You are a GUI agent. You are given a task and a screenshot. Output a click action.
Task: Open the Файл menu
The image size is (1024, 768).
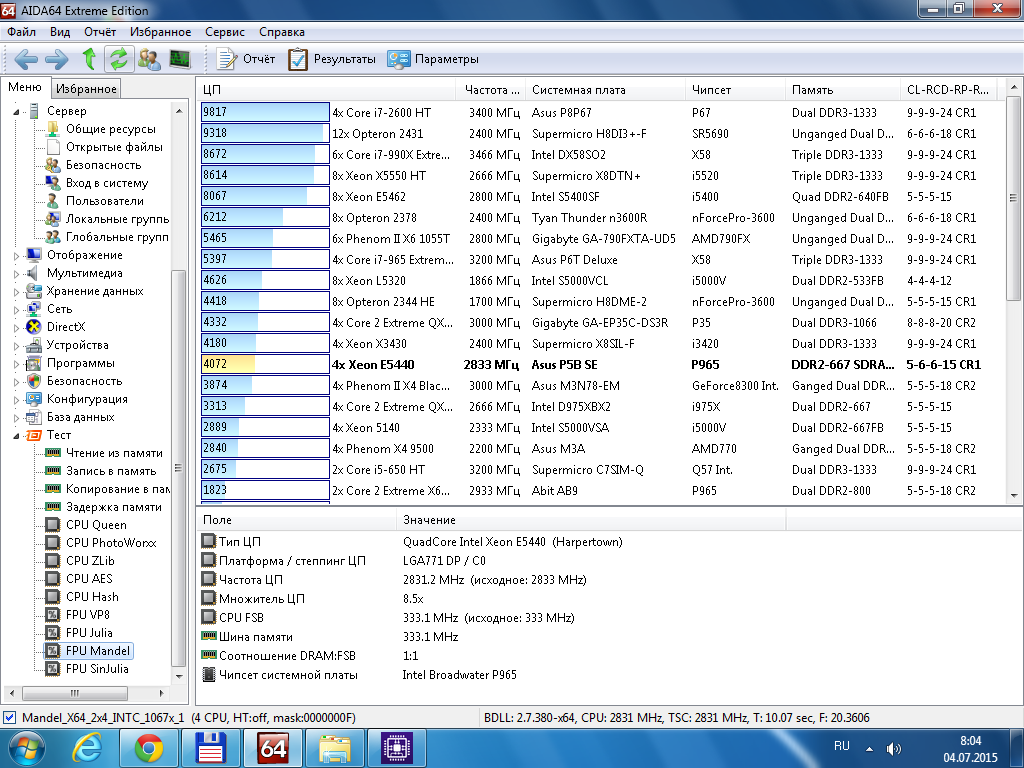[22, 32]
